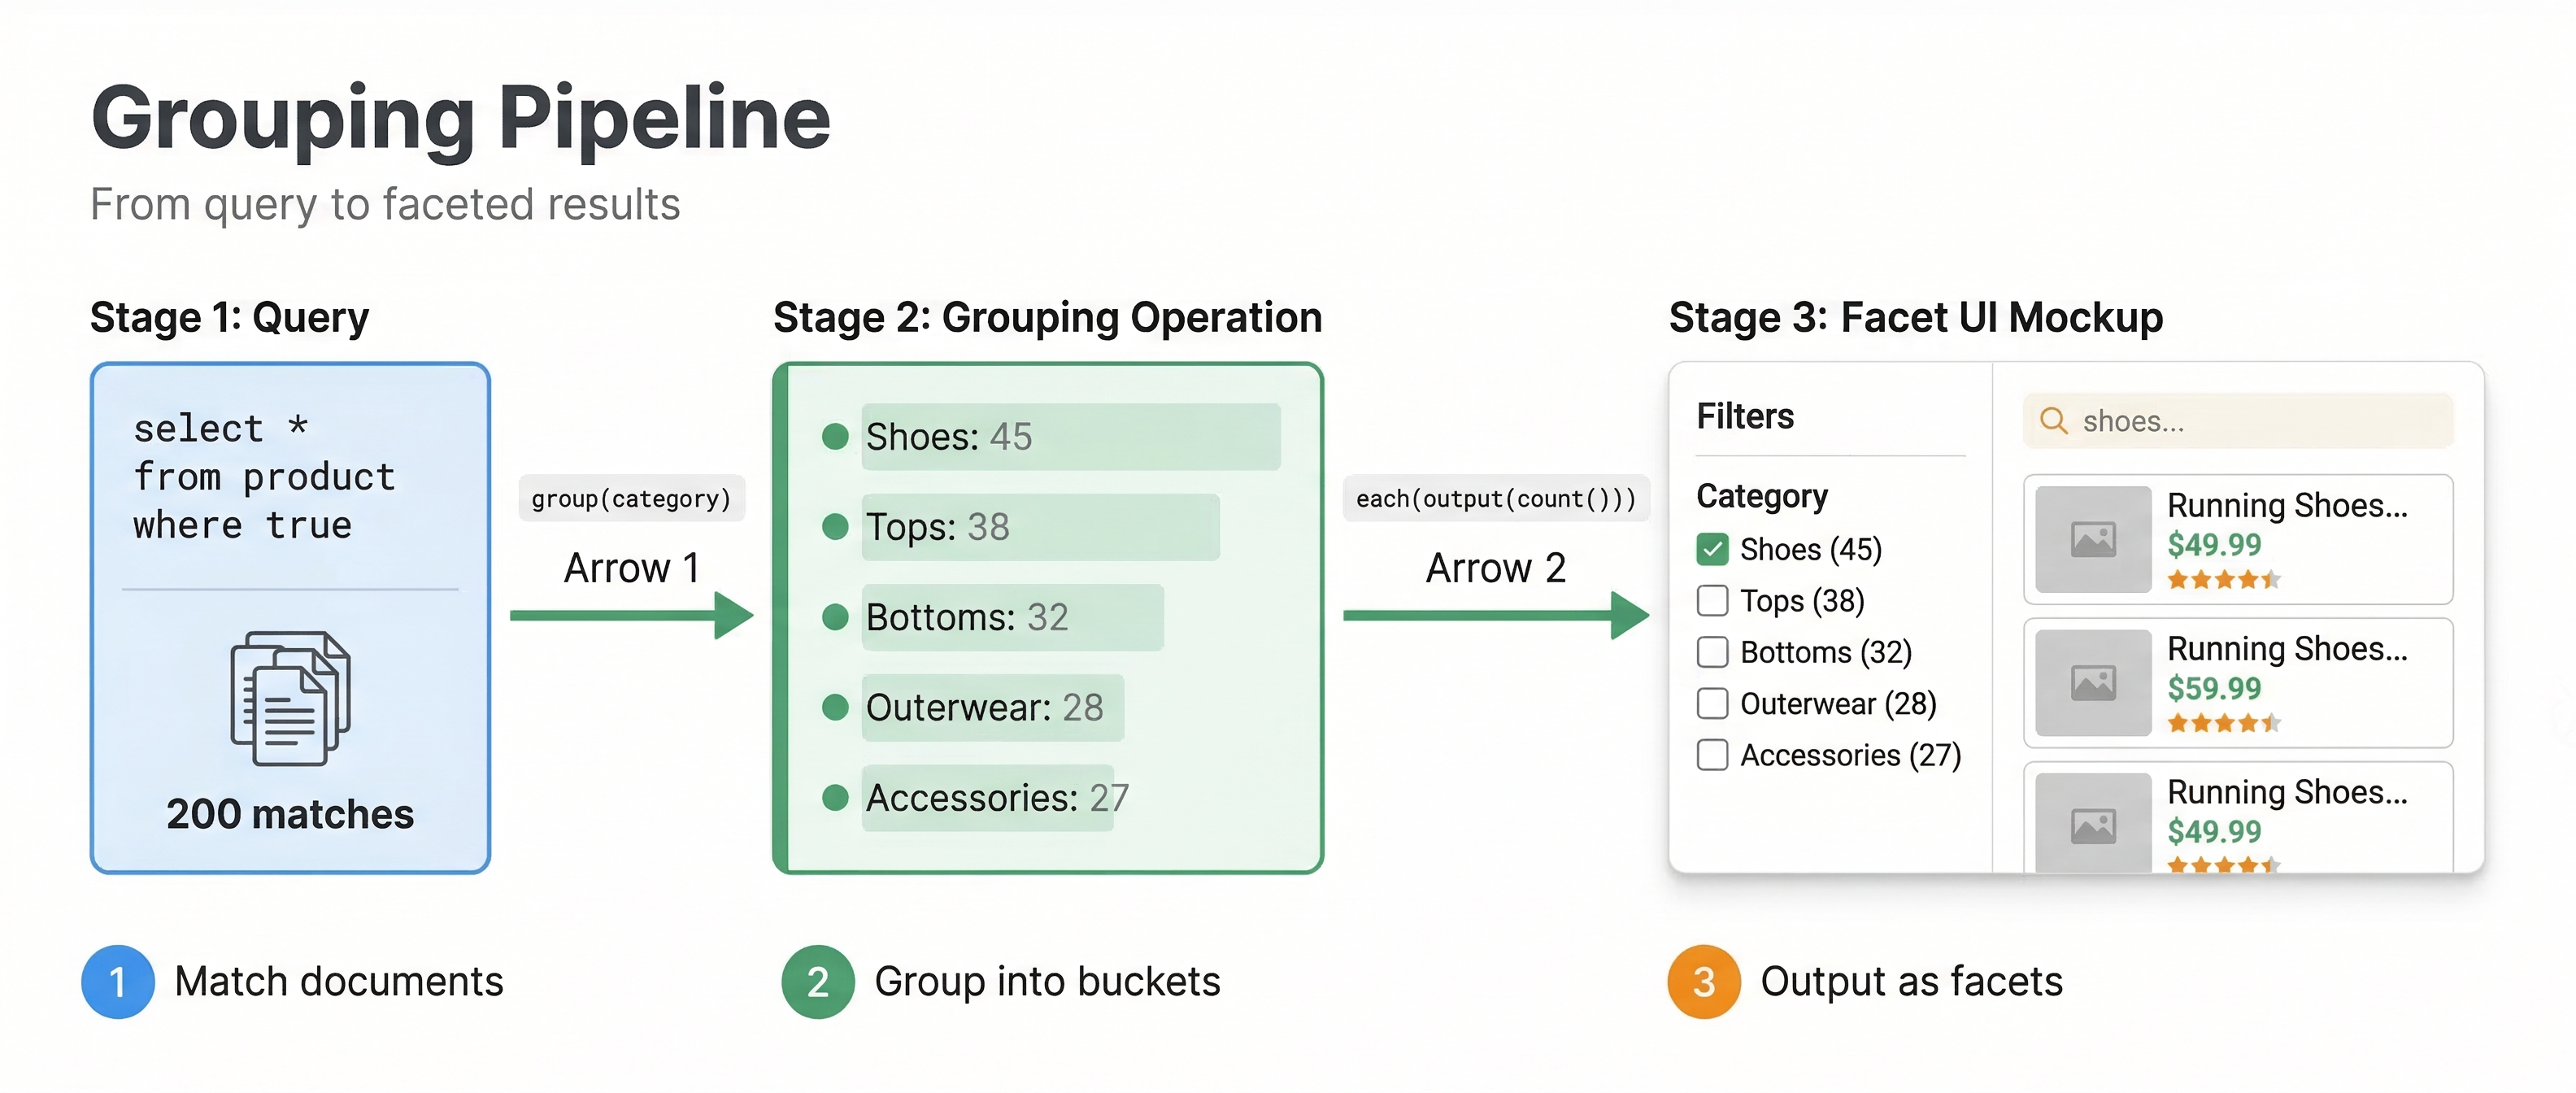Select the green bullet beside Shoes: 45

(x=835, y=437)
